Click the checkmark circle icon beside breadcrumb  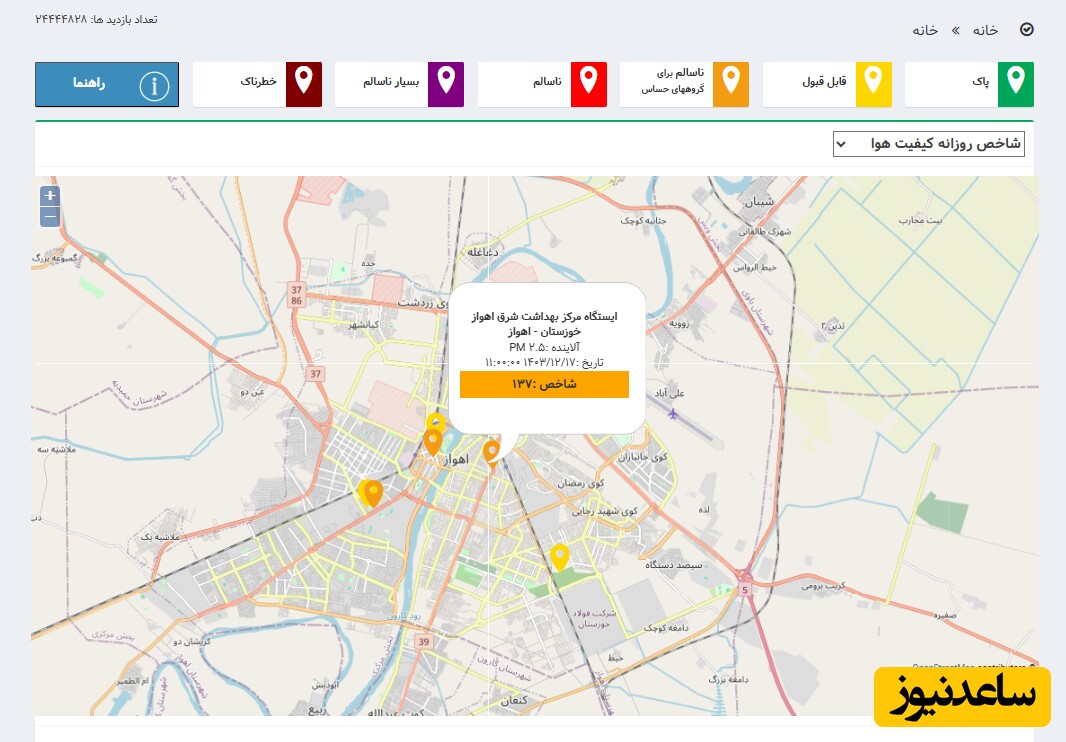[1027, 29]
